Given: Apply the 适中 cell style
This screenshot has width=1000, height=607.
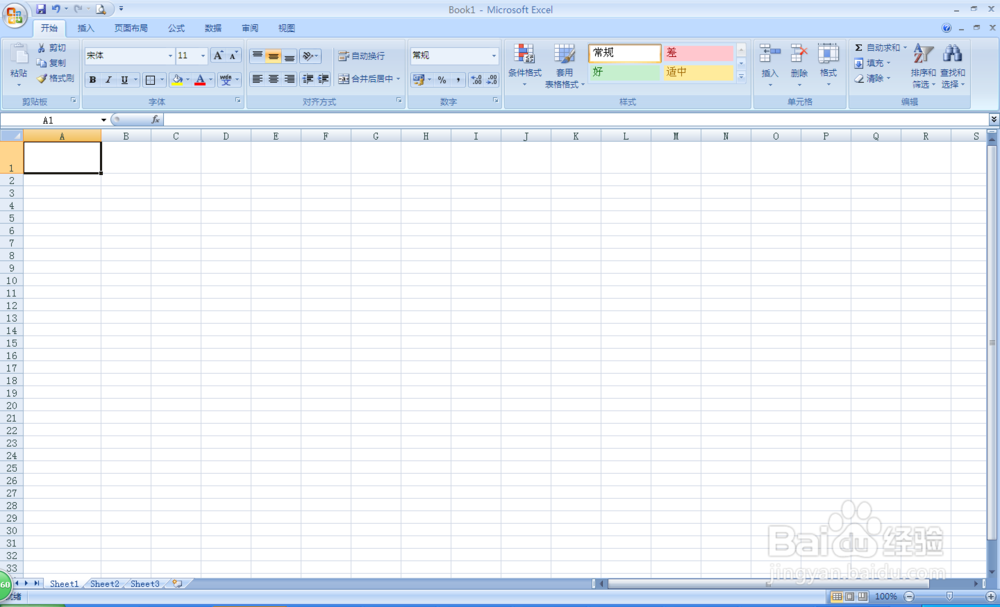Looking at the screenshot, I should click(698, 72).
